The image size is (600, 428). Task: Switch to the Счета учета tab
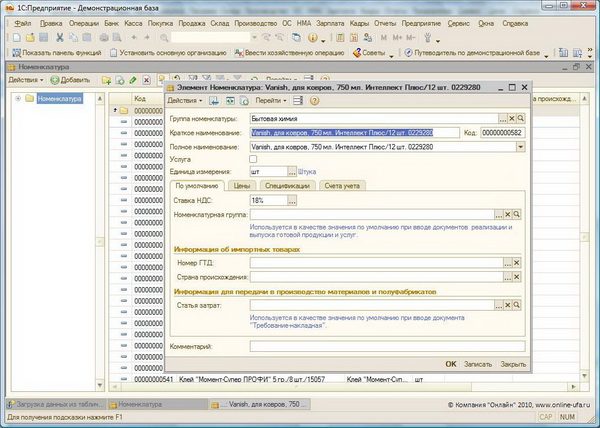click(342, 186)
